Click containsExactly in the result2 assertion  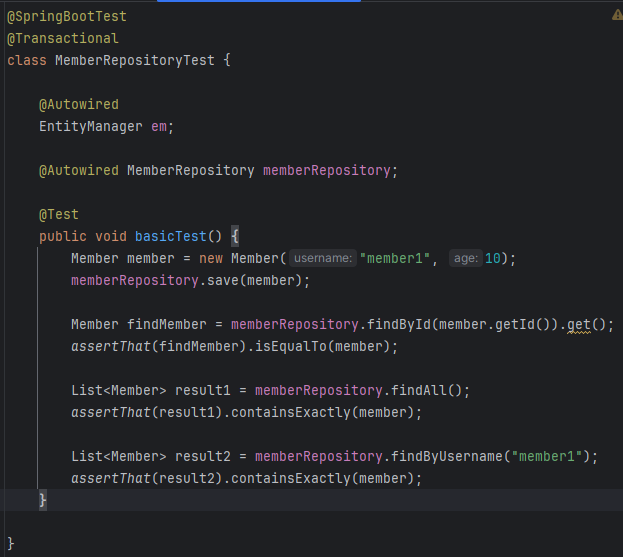tap(291, 478)
